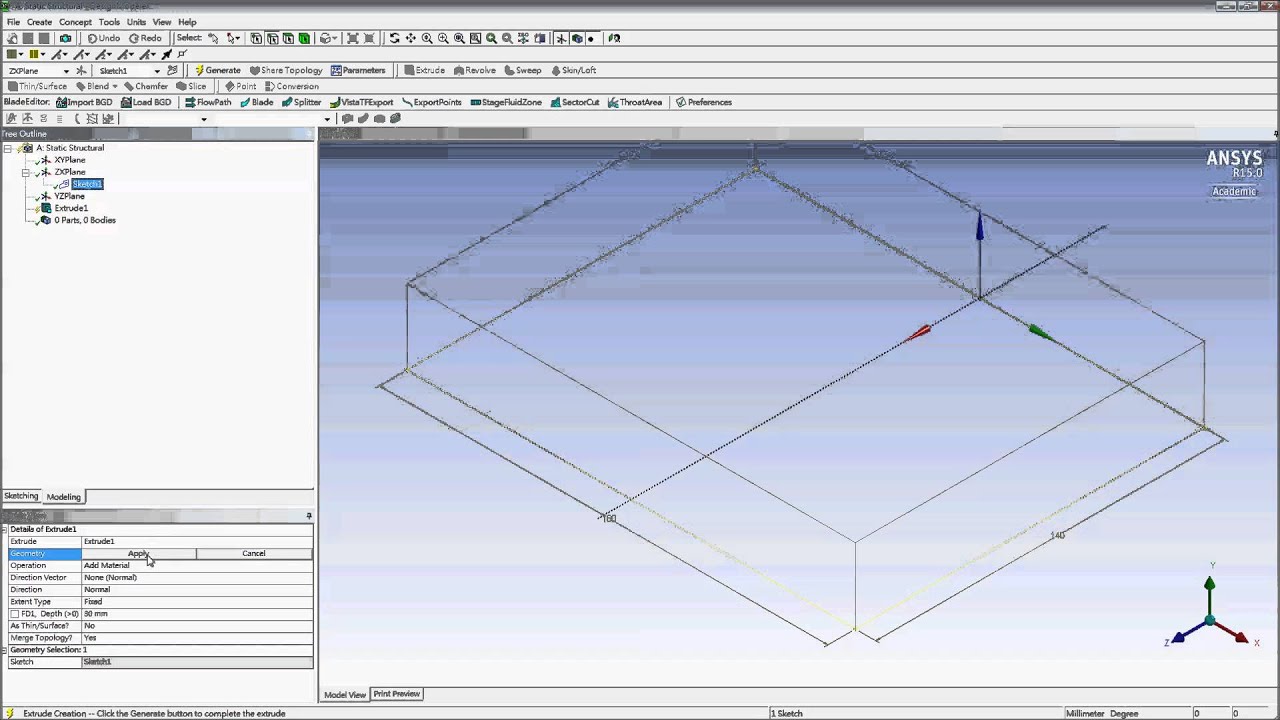Select the Extrude tool in toolbar
The height and width of the screenshot is (720, 1280).
coord(424,70)
